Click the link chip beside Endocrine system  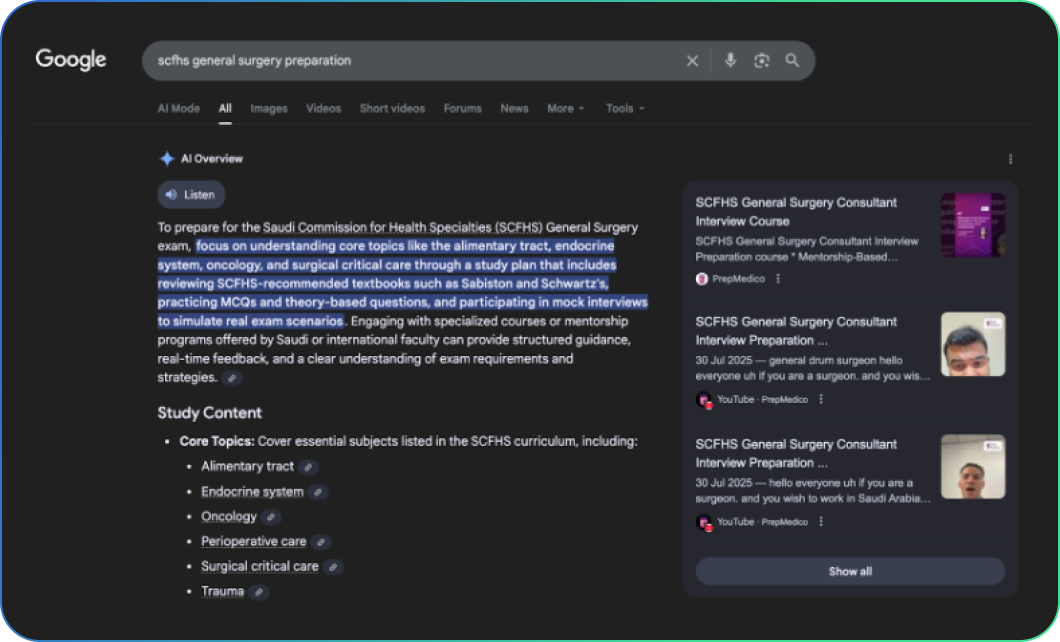(x=318, y=492)
